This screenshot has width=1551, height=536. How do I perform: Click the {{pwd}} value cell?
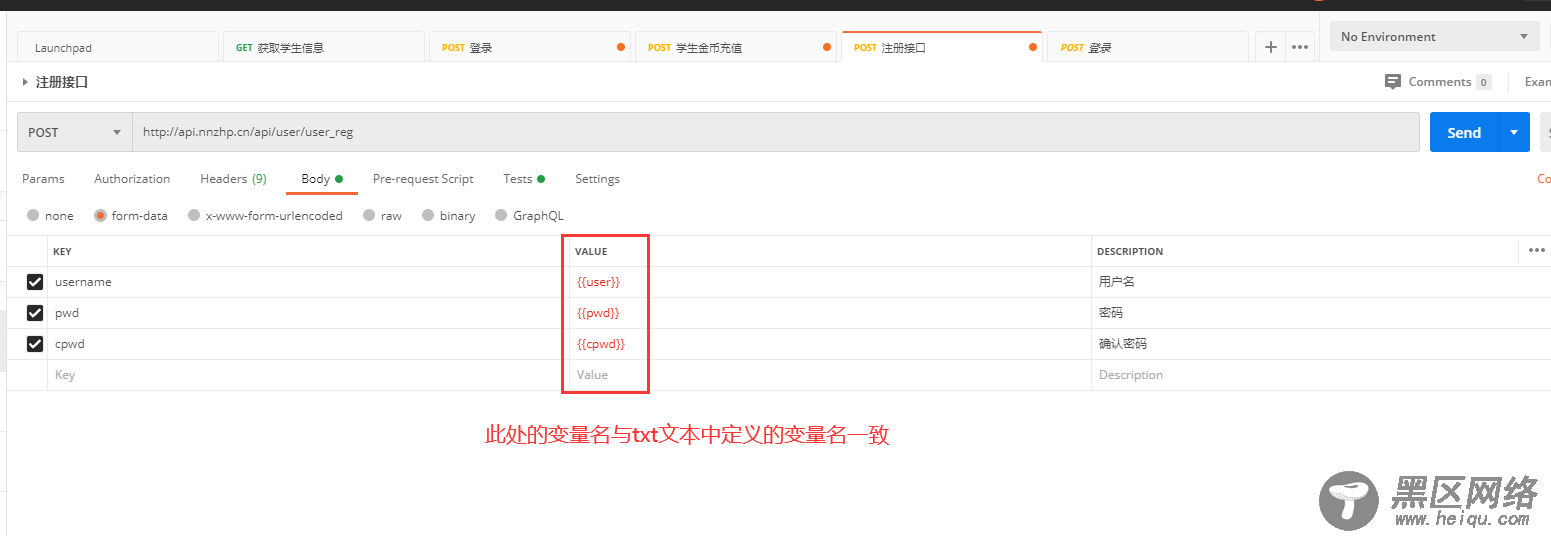point(829,313)
